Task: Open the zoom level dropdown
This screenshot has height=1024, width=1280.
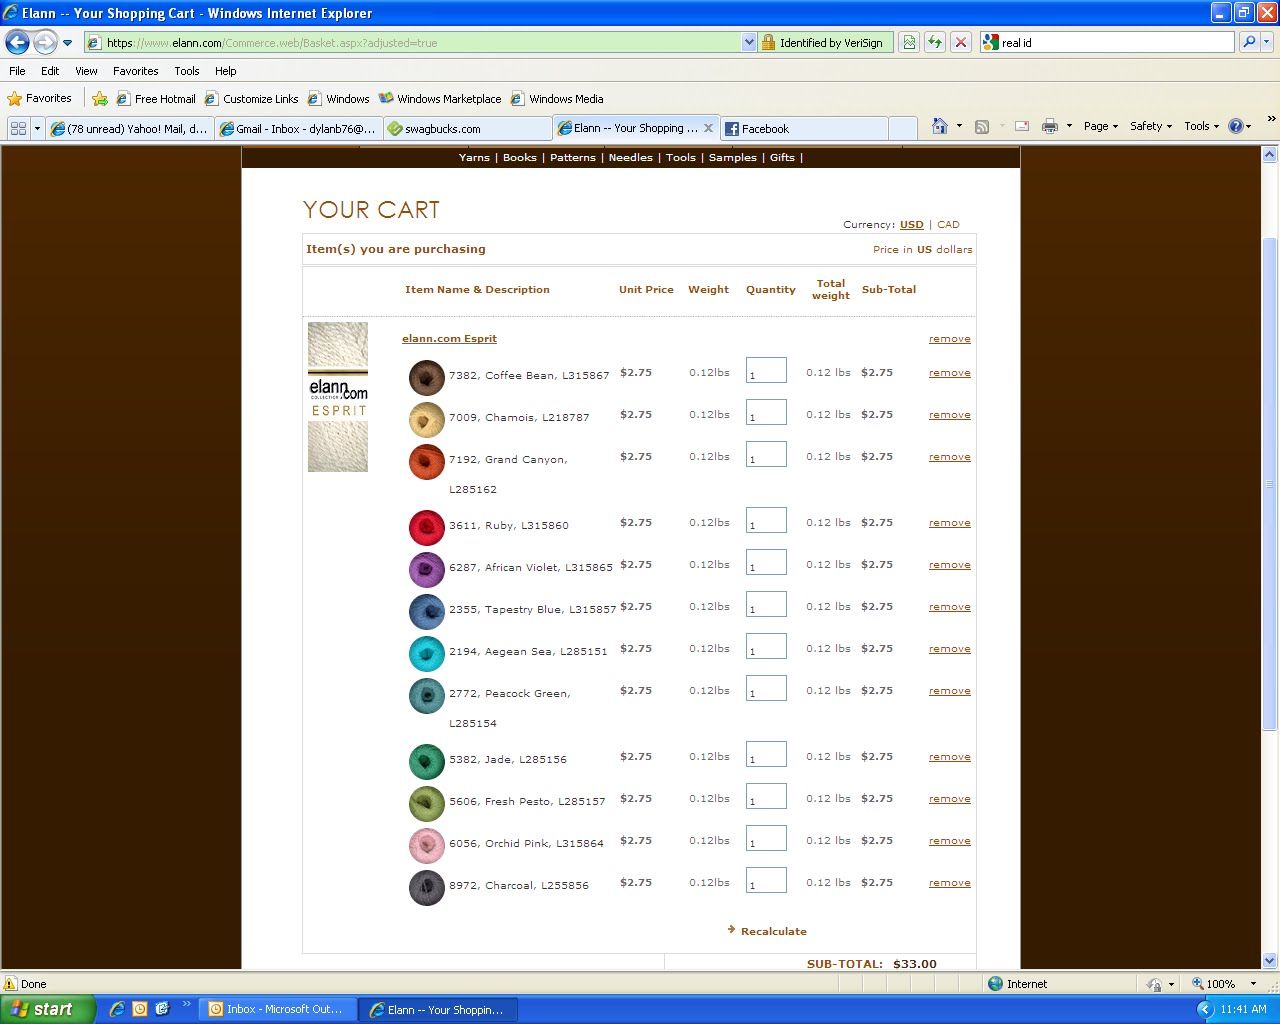Action: click(1253, 984)
